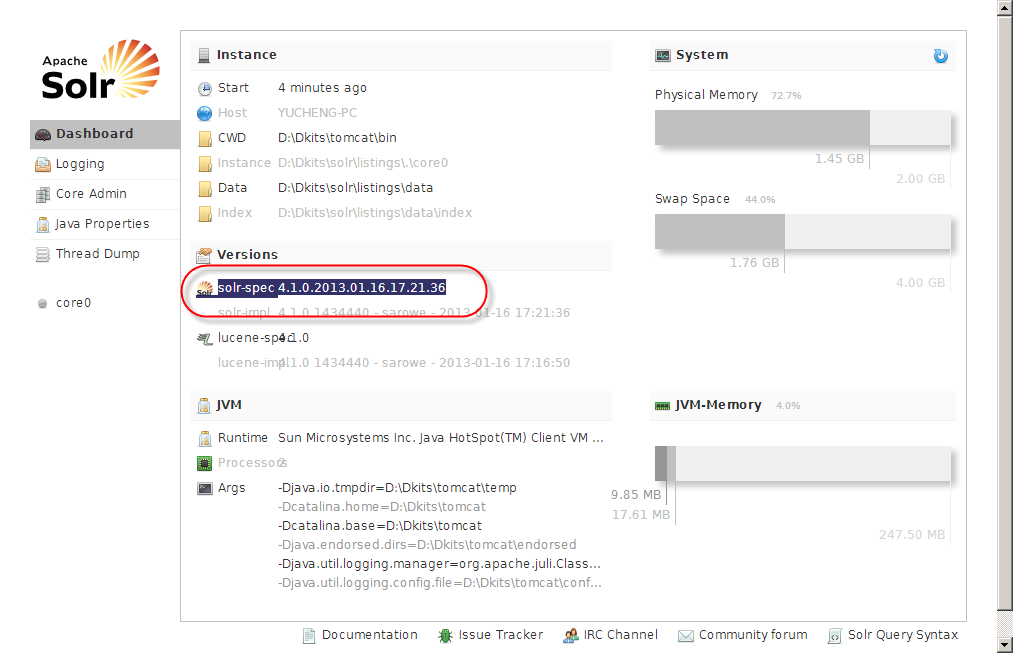1013x653 pixels.
Task: Click the System monitor icon
Action: (663, 56)
